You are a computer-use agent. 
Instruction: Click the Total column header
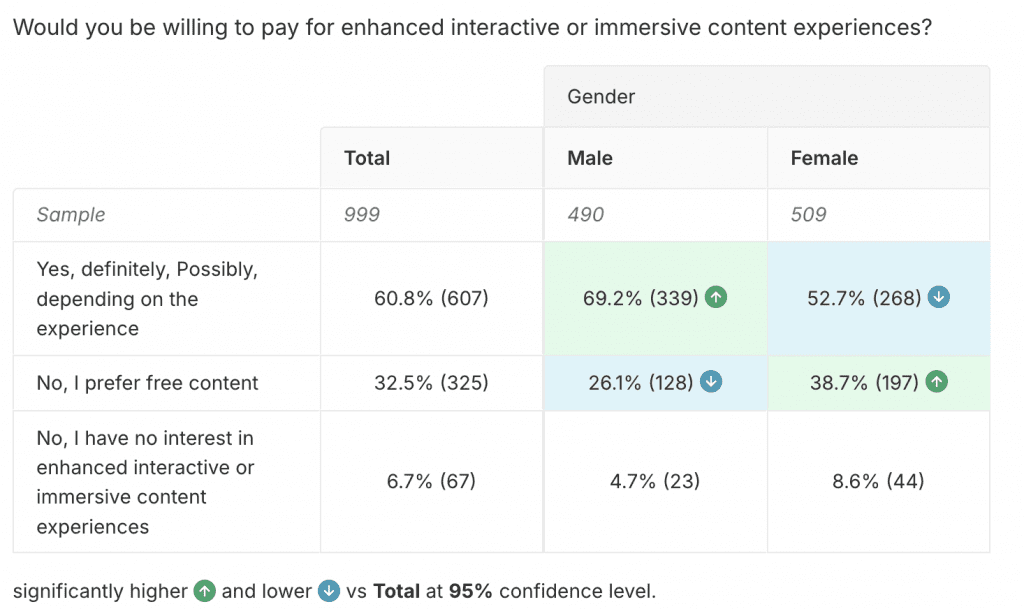coord(367,158)
